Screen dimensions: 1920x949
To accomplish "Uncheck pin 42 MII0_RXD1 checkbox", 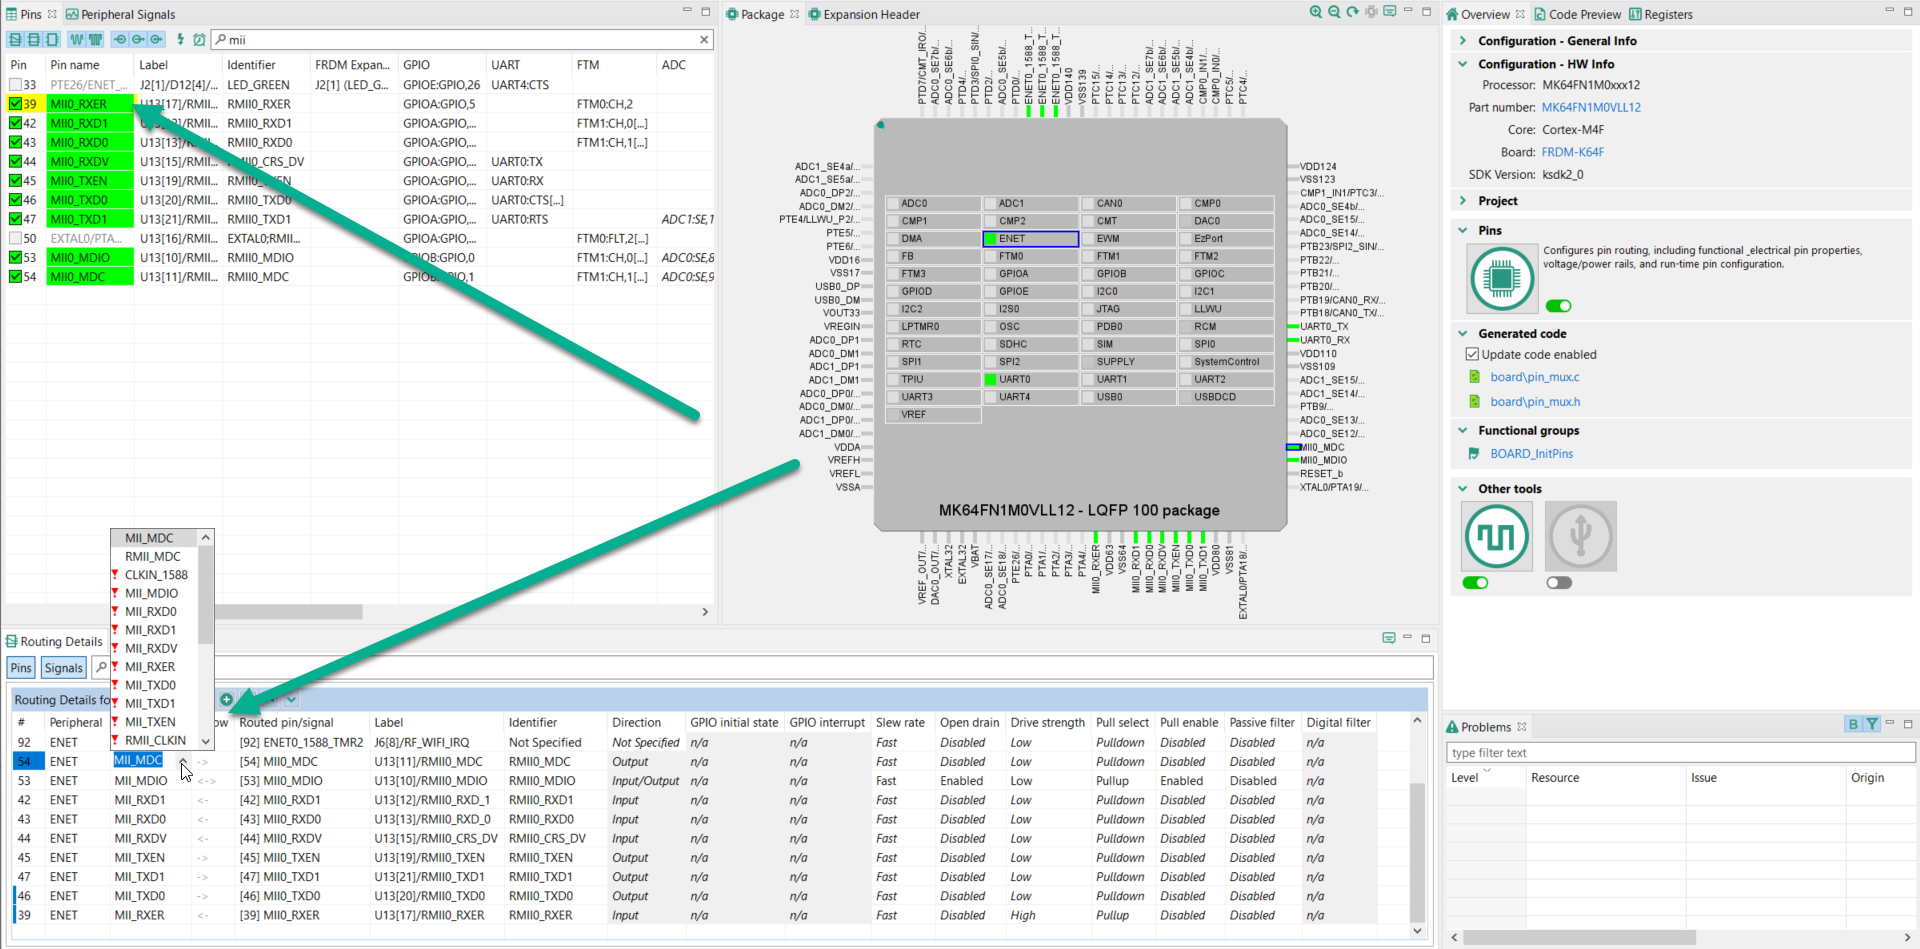I will click(17, 122).
